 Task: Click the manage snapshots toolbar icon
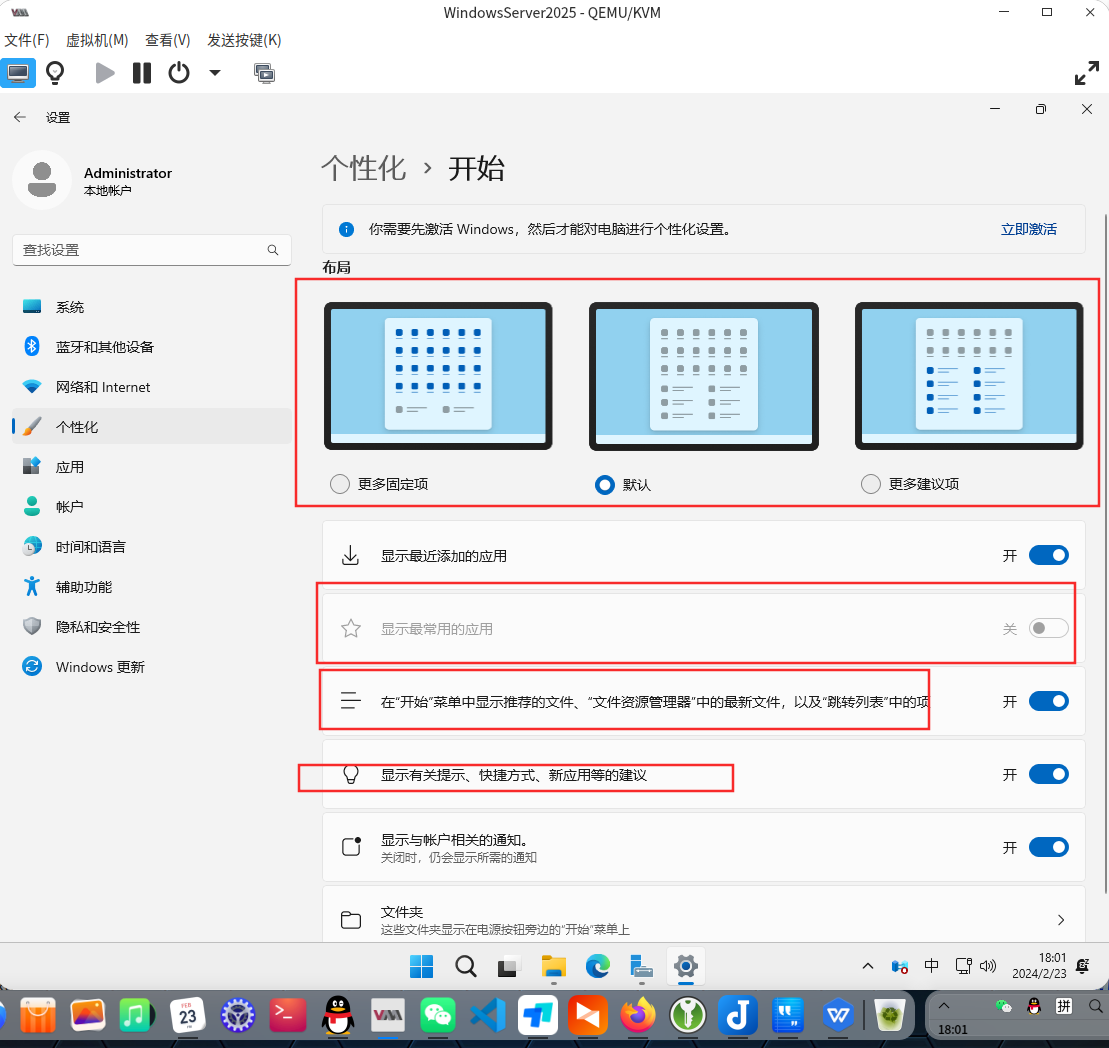264,73
